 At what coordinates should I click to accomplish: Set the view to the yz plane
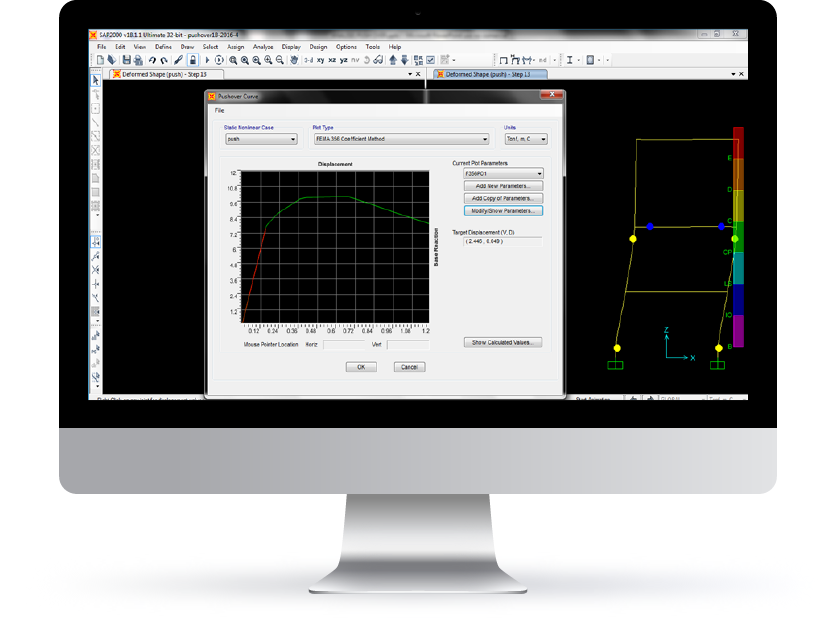[344, 60]
